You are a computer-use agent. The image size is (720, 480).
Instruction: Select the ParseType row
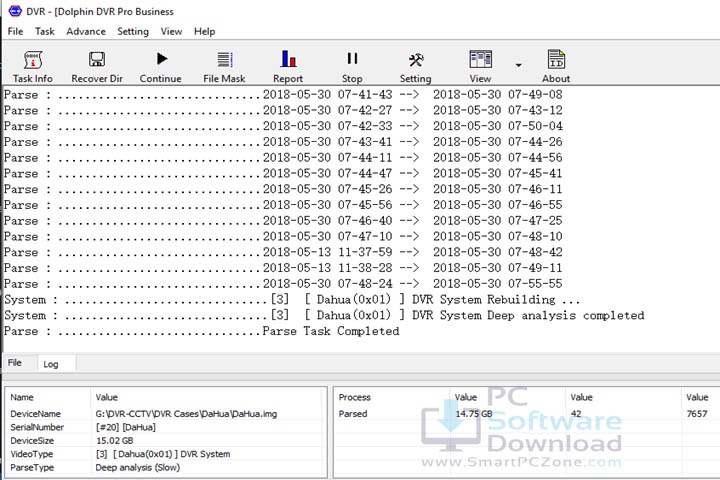[166, 468]
